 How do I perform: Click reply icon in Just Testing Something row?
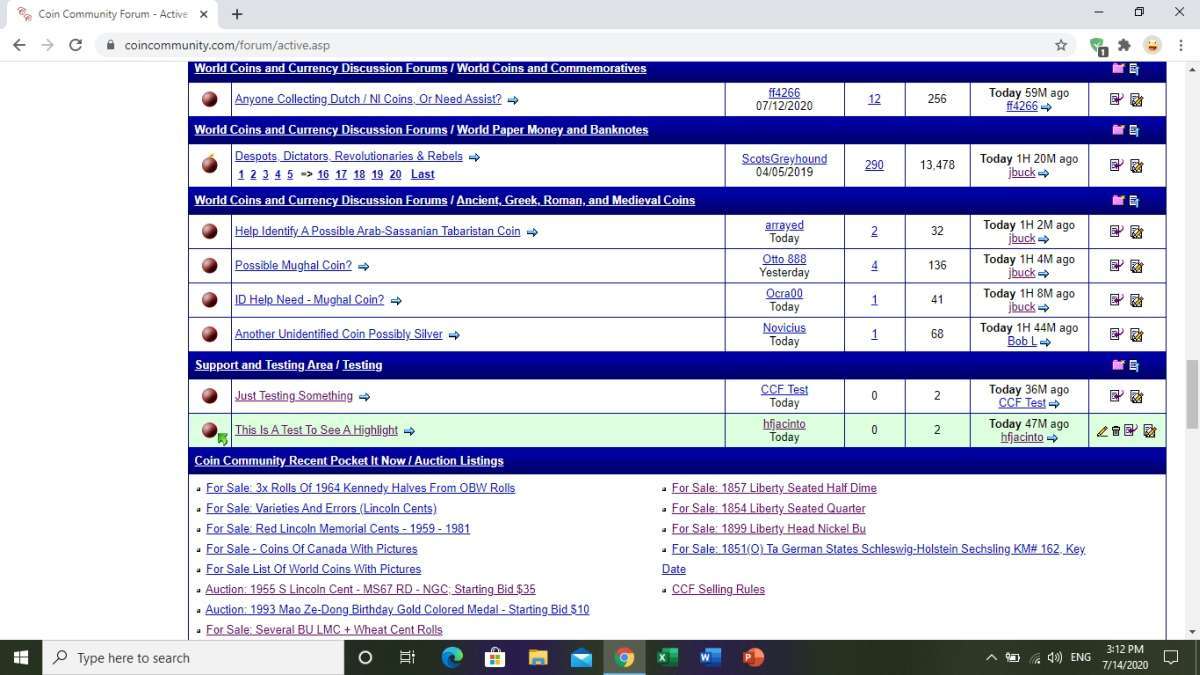pos(1116,396)
